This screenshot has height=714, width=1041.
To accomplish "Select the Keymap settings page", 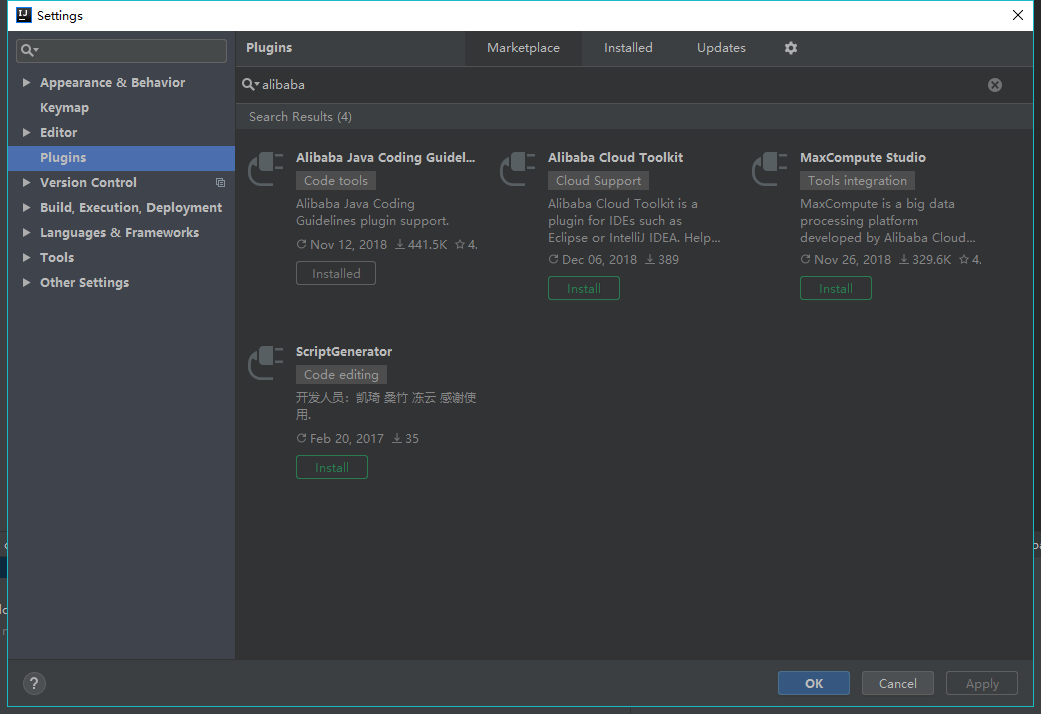I will 64,107.
